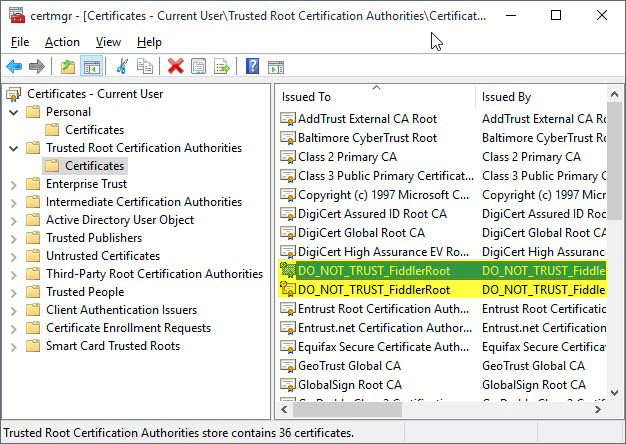Select DigiCert High Assurance EV Ro... row
The height and width of the screenshot is (444, 626).
[x=442, y=252]
